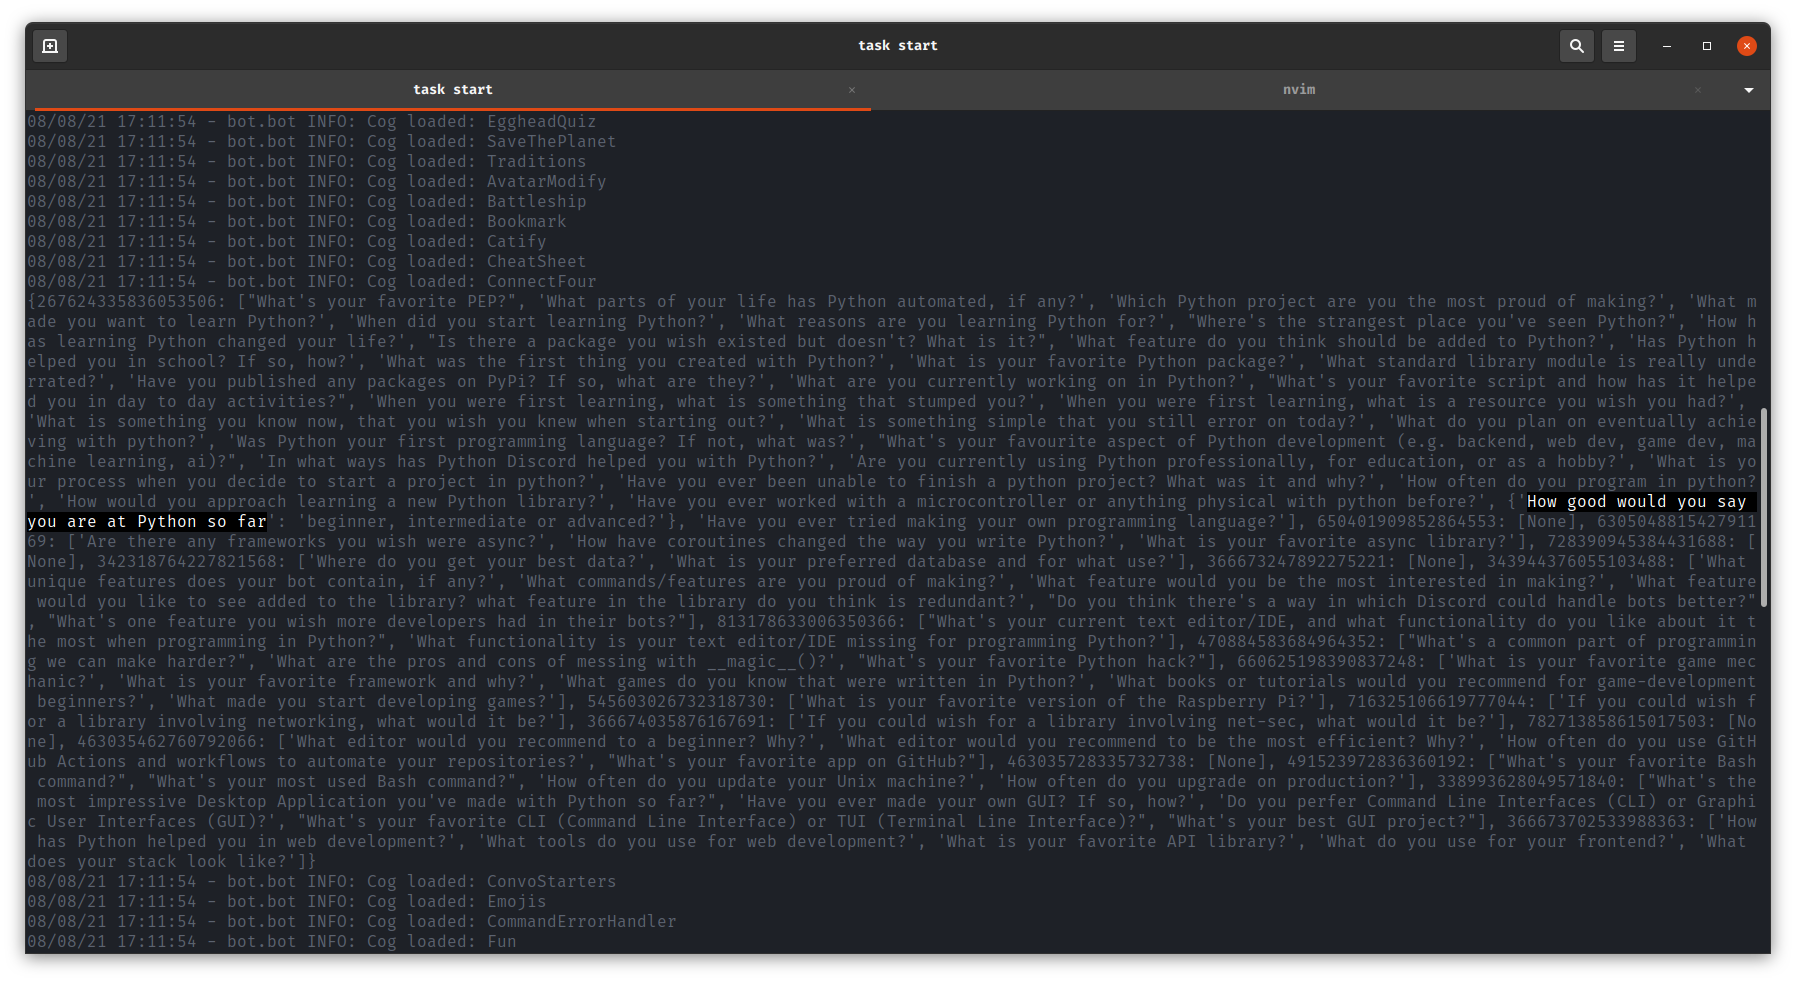Screen dimensions: 1796x982
Task: Click the 'Cog loaded: ConnectFour' log line
Action: tap(312, 282)
